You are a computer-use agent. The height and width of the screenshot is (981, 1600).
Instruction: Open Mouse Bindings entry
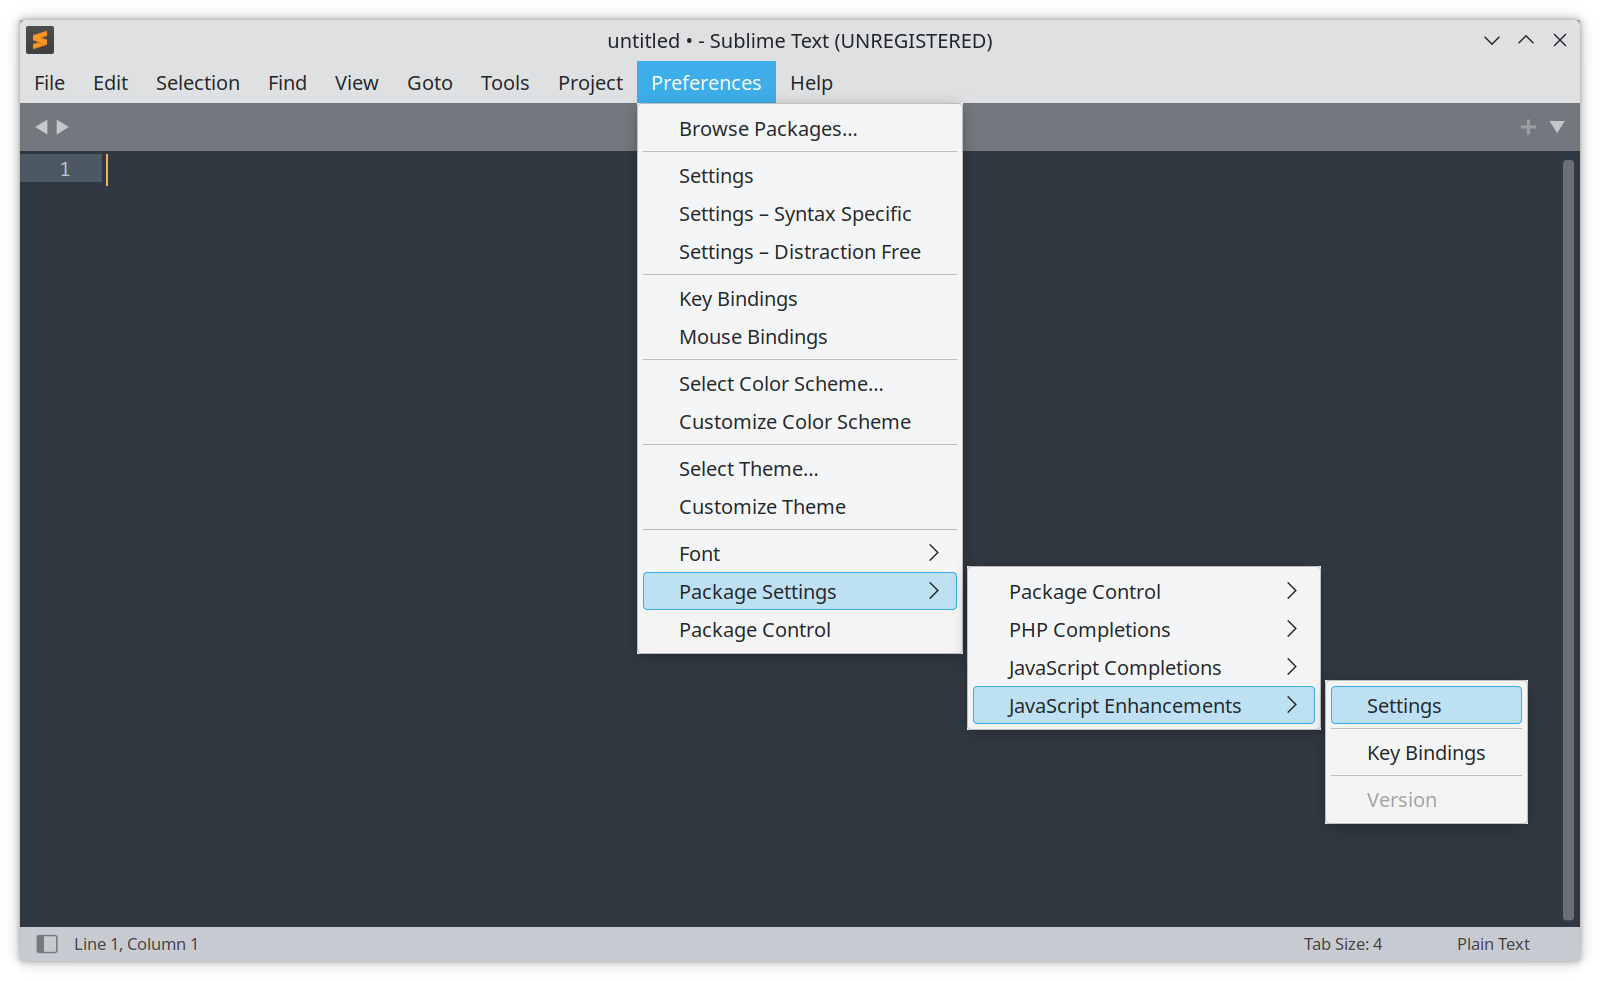click(800, 337)
